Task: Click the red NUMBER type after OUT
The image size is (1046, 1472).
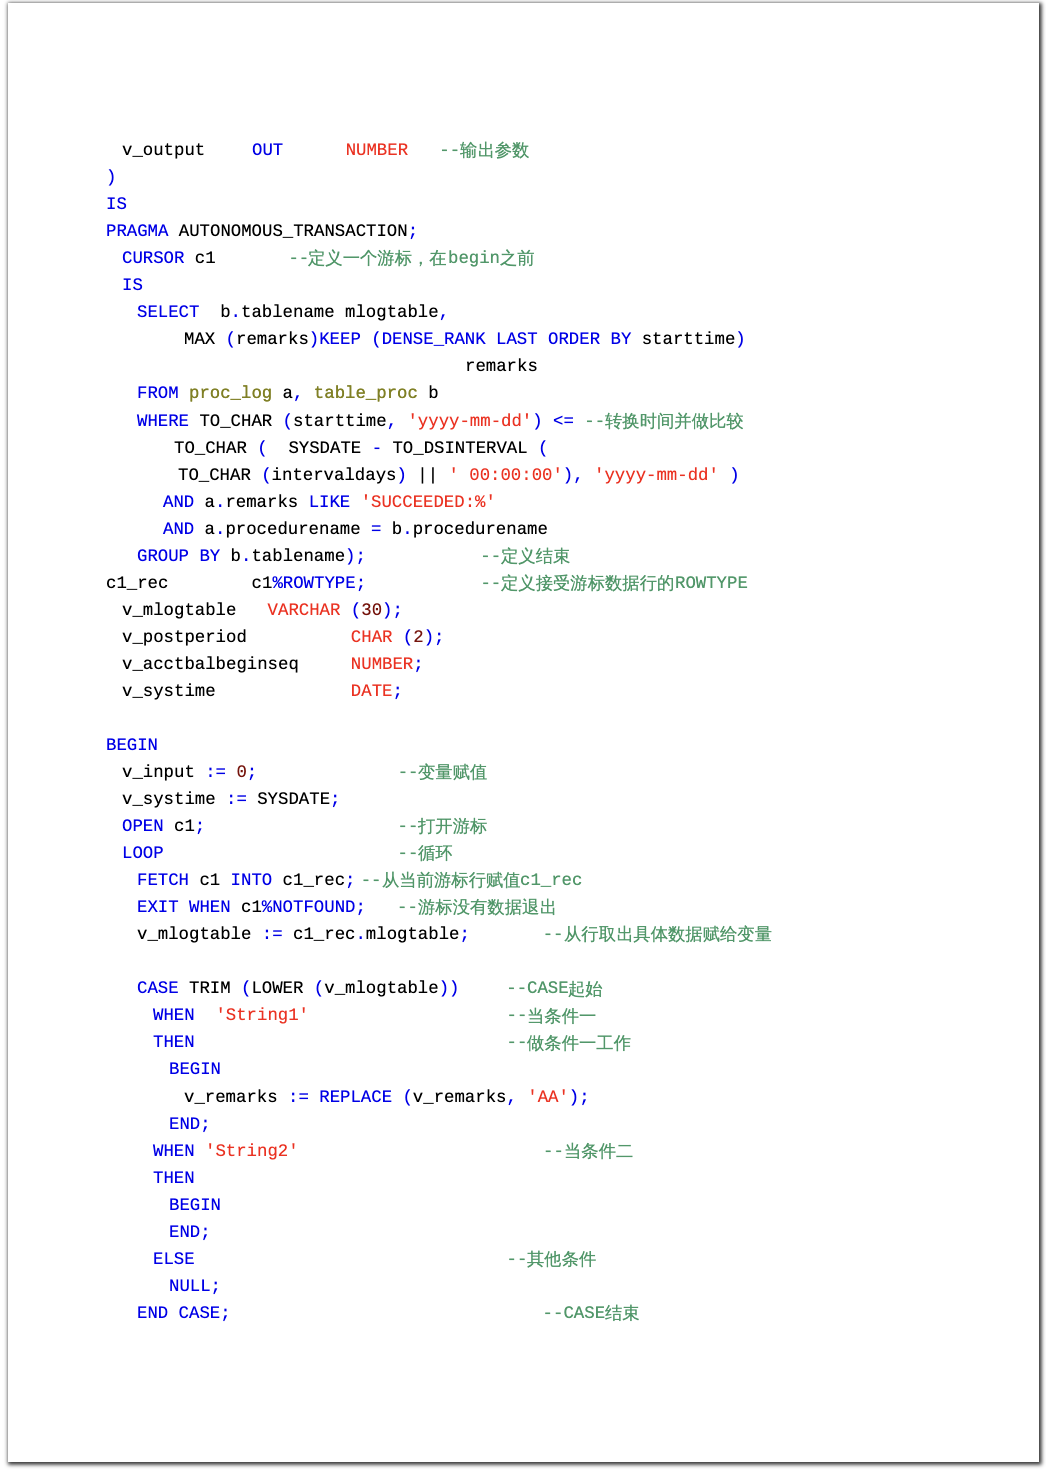Action: [377, 150]
